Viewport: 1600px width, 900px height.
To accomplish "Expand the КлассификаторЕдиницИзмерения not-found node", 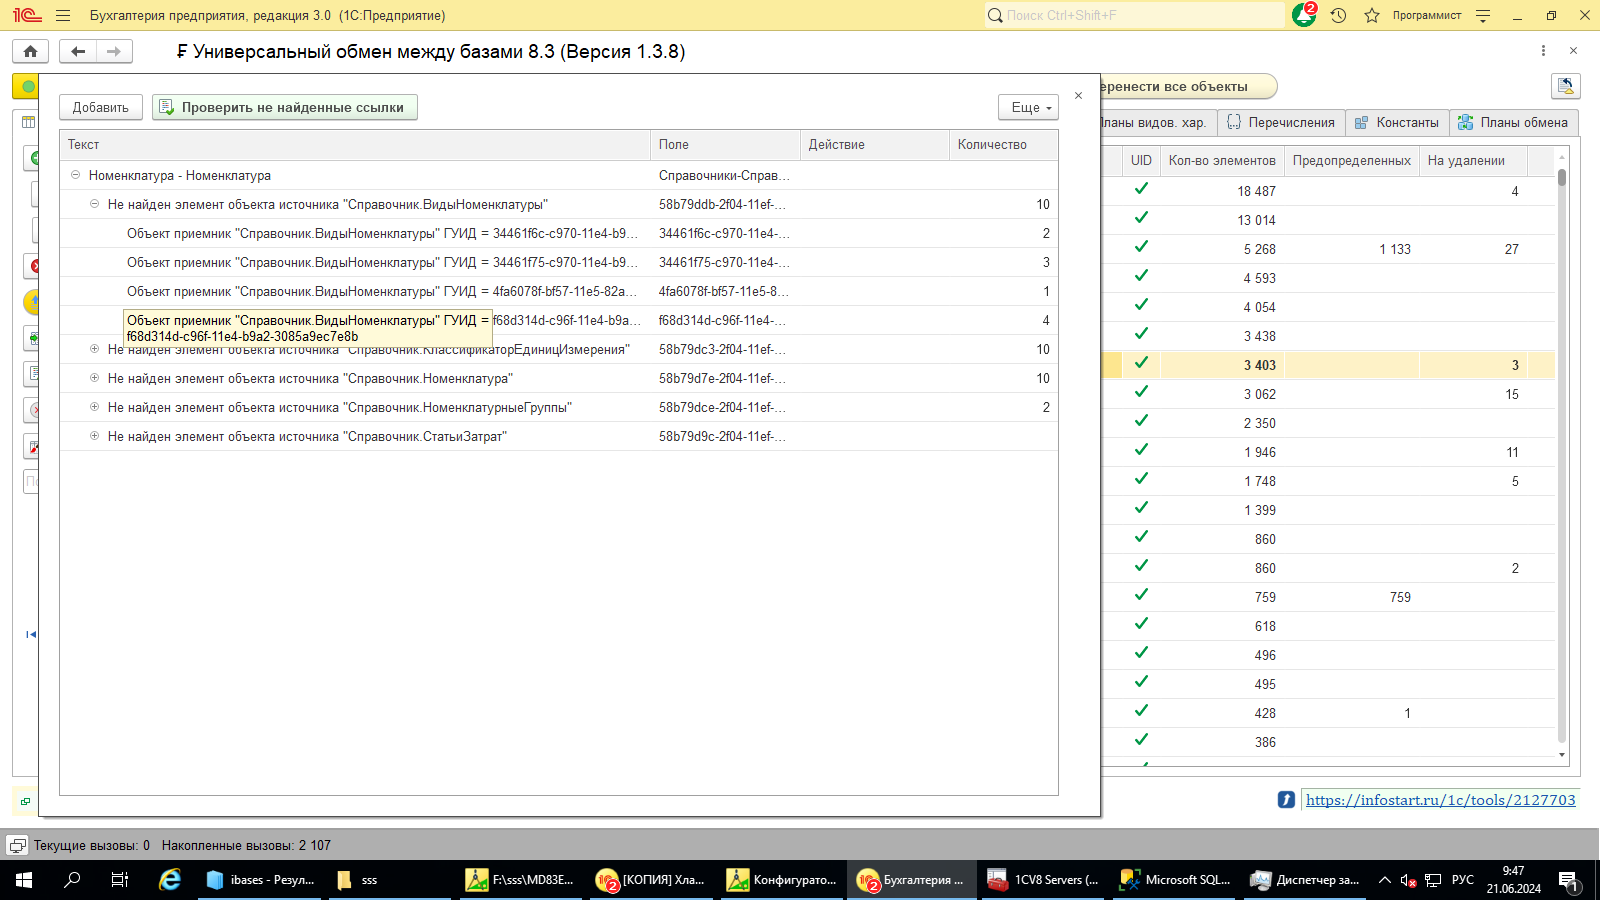I will pyautogui.click(x=94, y=349).
